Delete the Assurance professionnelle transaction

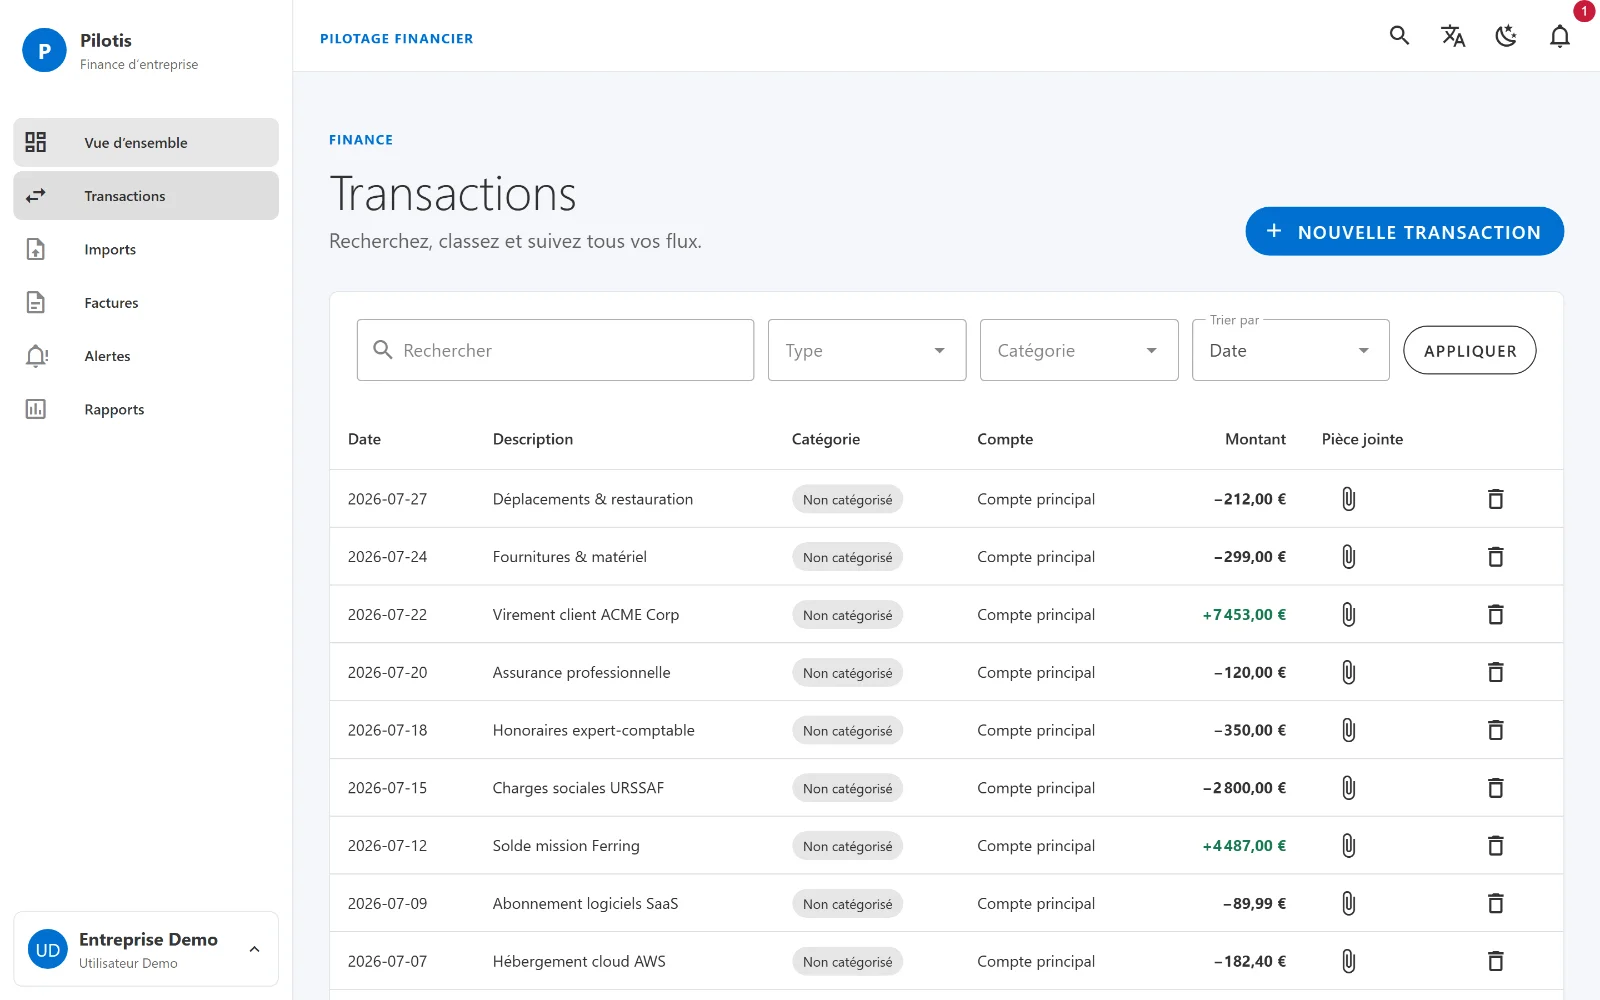tap(1495, 673)
